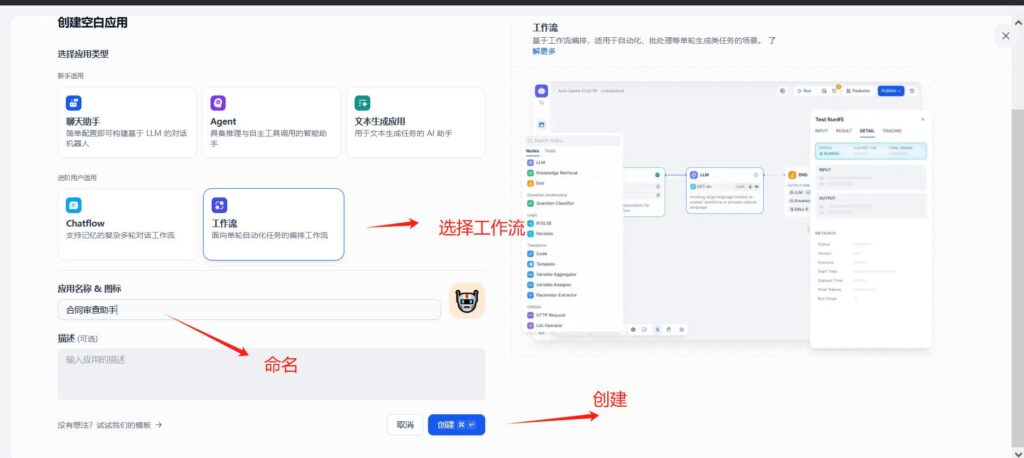This screenshot has width=1024, height=458.
Task: Click the blue Chatflow icon
Action: click(x=73, y=205)
